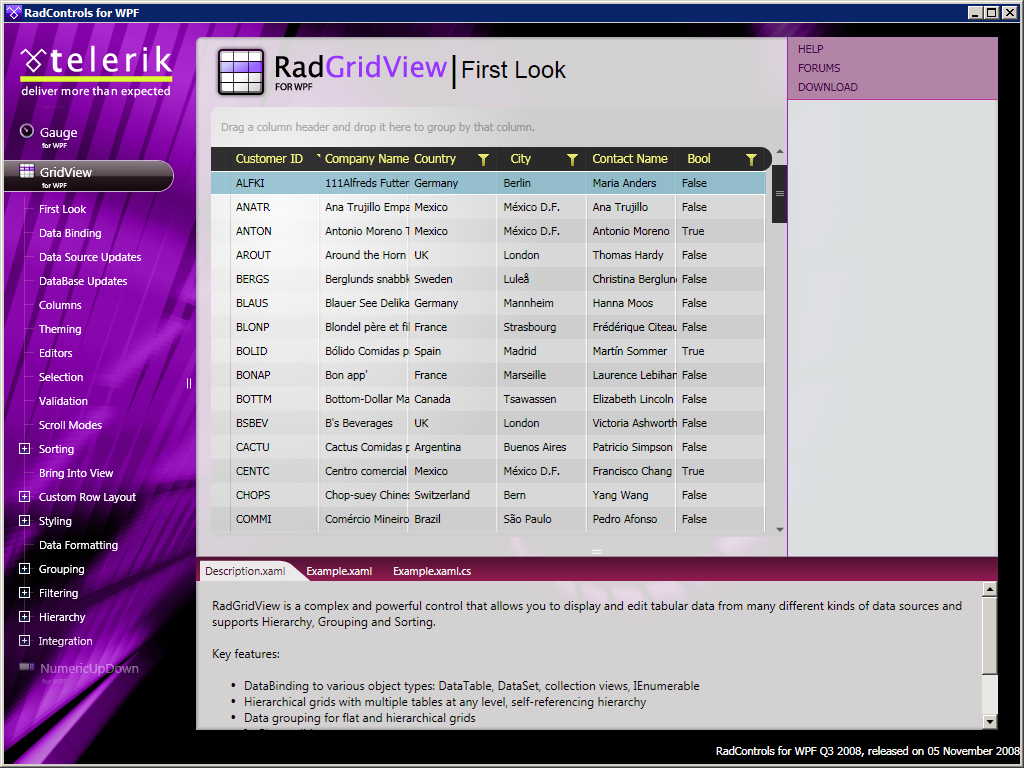Open the DataBase Updates example

click(x=83, y=281)
